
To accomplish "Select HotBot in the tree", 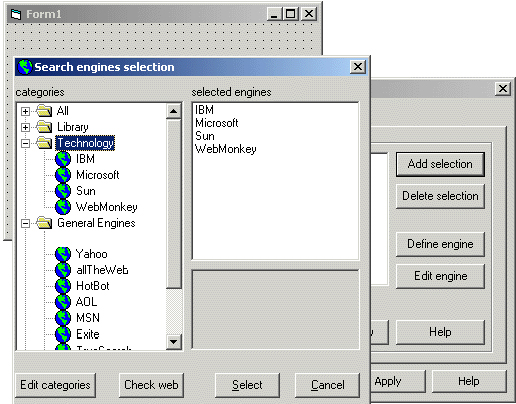I will coord(93,286).
